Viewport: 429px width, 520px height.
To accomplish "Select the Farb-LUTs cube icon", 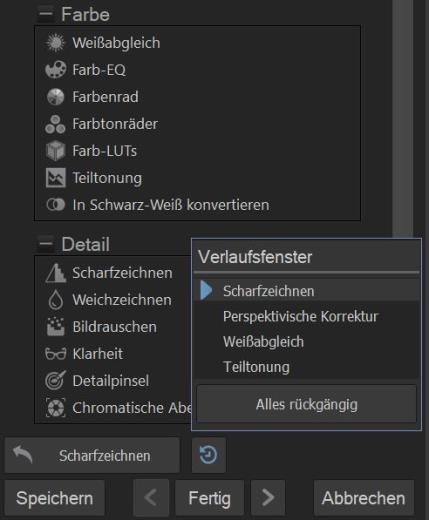I will pos(55,151).
